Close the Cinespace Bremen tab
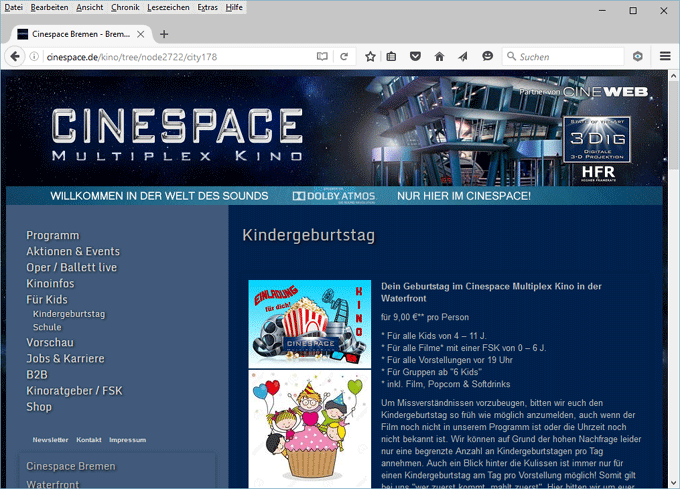Screen dimensions: 680x489 point(141,34)
